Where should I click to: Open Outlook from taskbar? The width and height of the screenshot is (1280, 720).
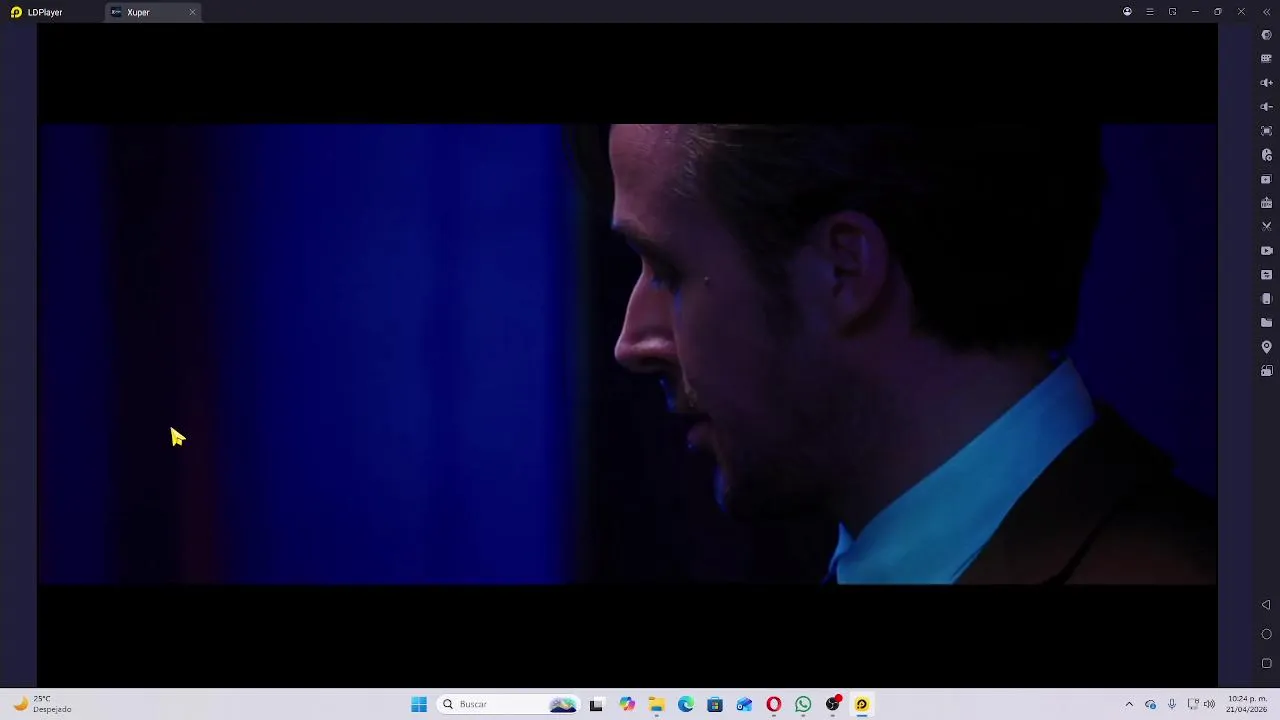744,704
